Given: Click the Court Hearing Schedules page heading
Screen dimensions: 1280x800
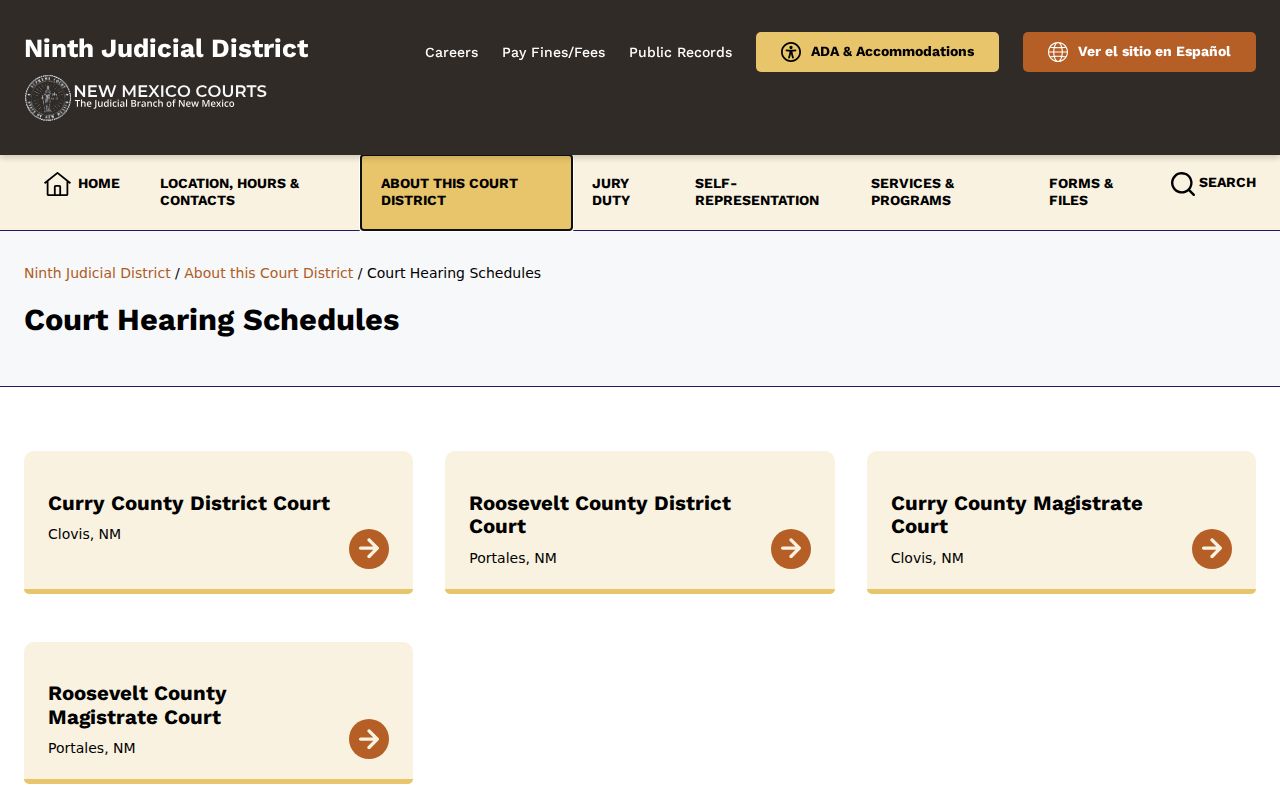Looking at the screenshot, I should click(212, 320).
